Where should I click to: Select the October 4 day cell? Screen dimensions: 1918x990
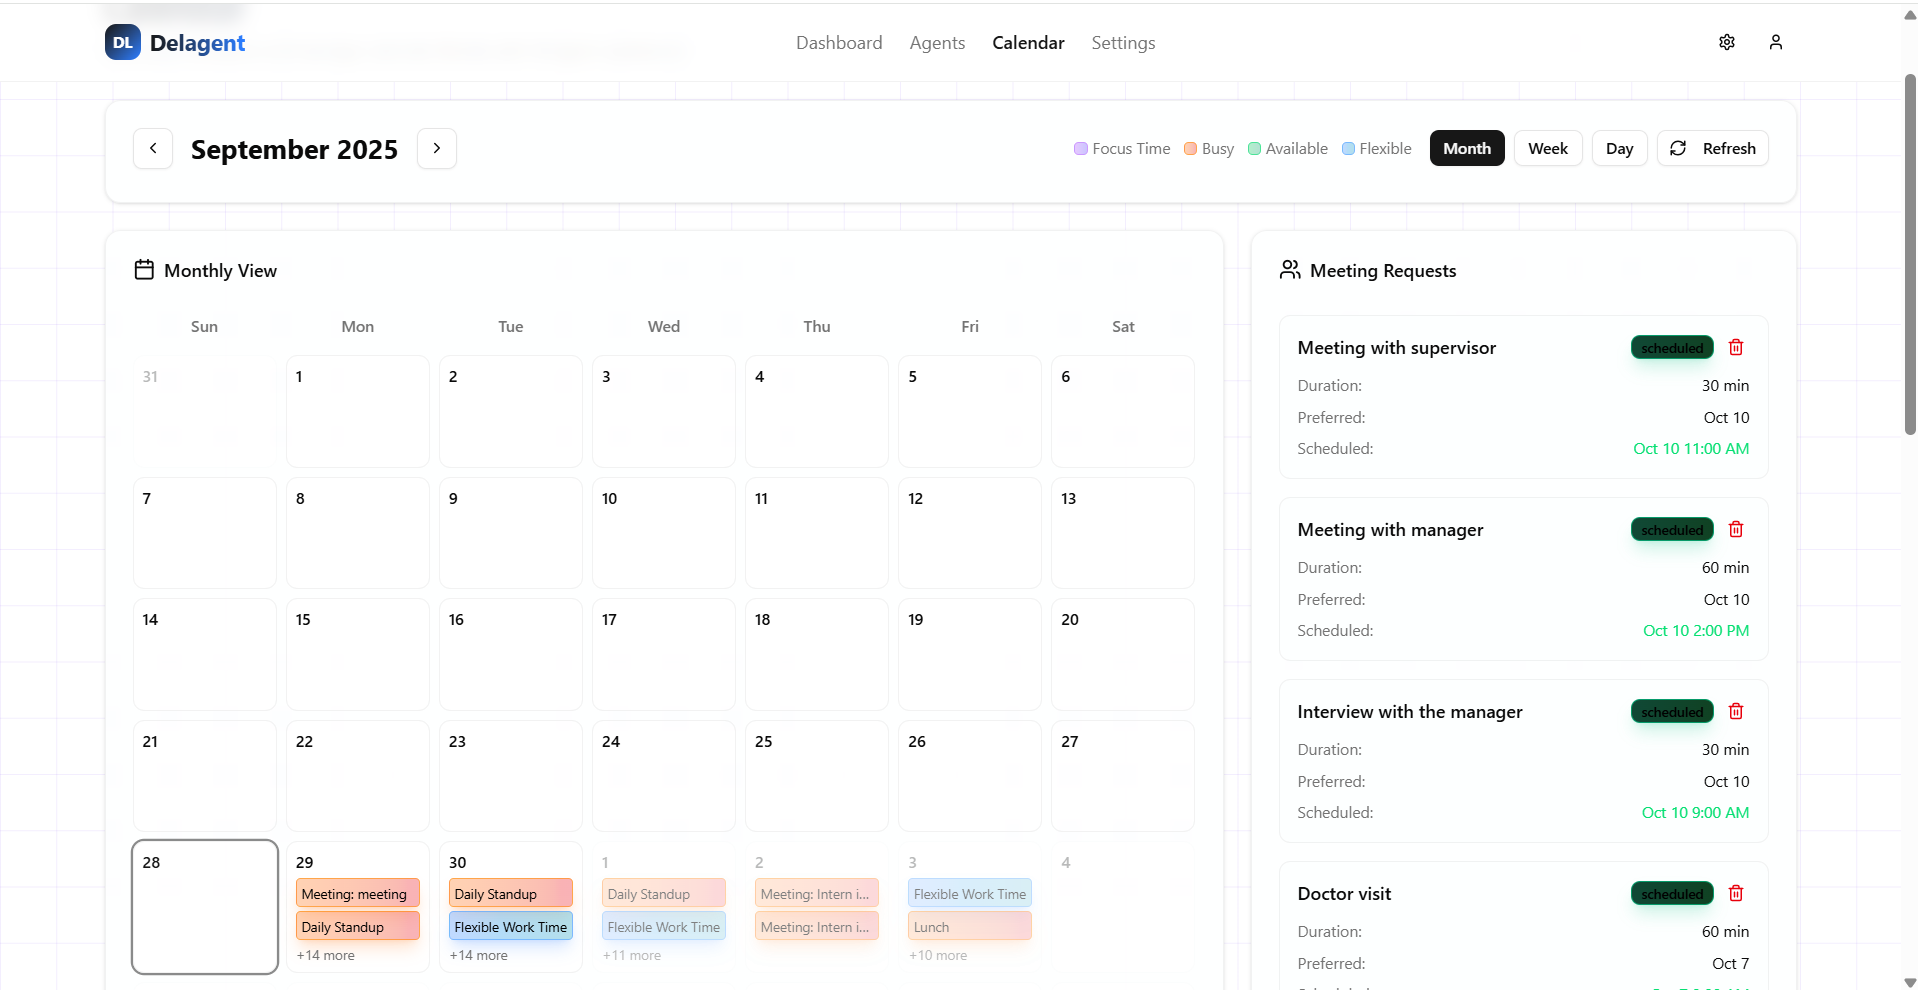pyautogui.click(x=1122, y=906)
